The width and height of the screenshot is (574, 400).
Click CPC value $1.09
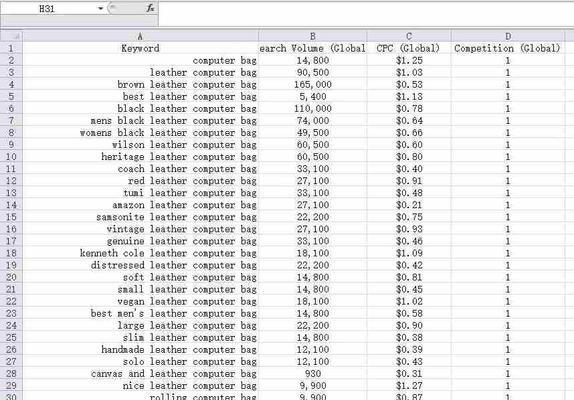409,253
